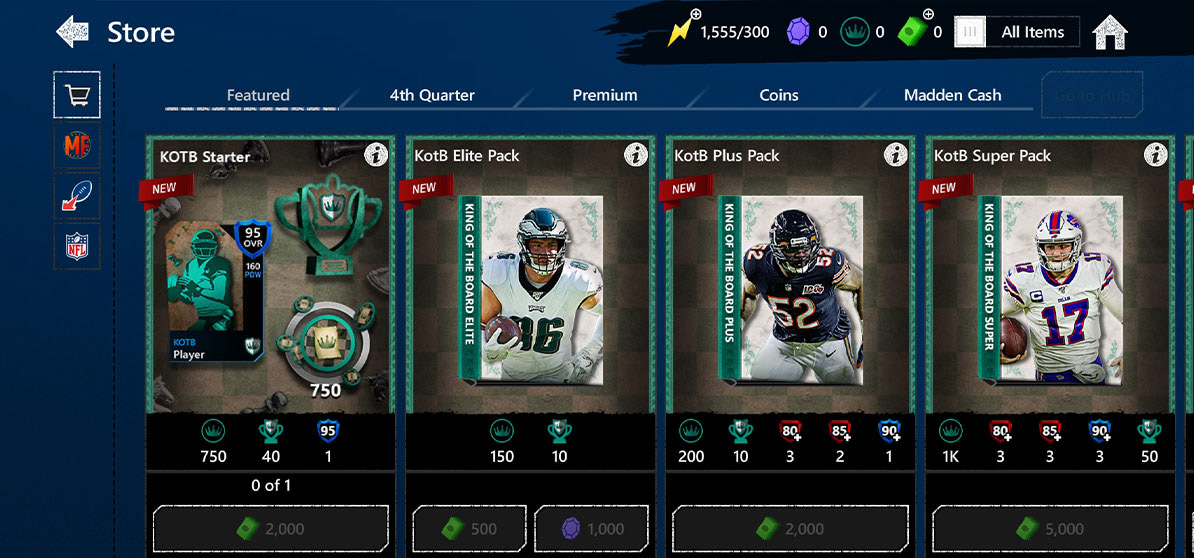
Task: Select the shopping cart sidebar icon
Action: (77, 95)
